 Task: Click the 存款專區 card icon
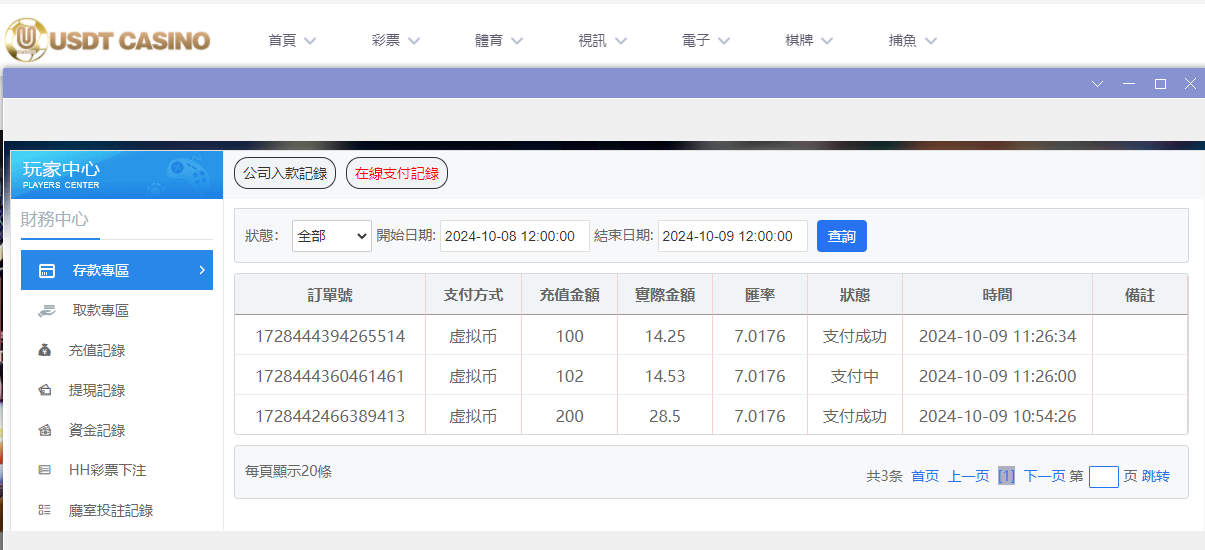point(46,271)
